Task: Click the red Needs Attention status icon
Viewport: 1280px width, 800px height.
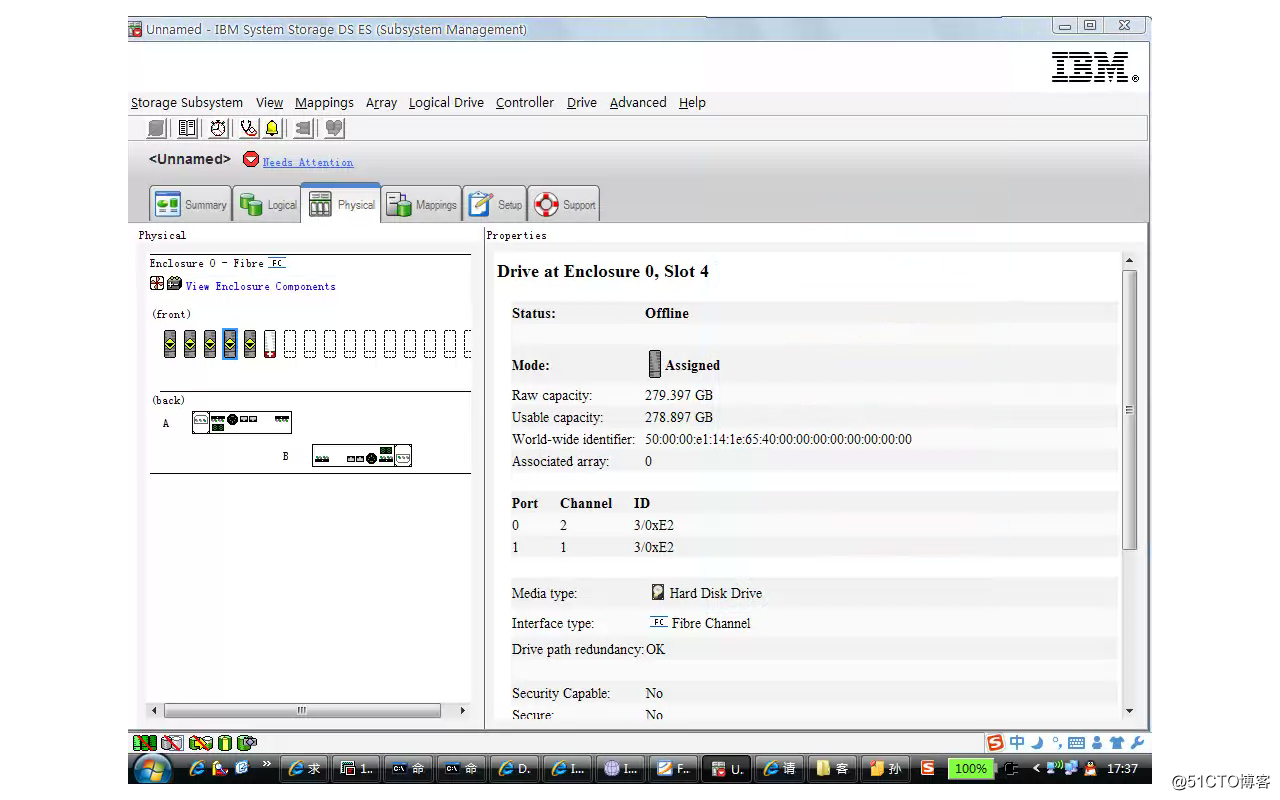Action: [251, 160]
